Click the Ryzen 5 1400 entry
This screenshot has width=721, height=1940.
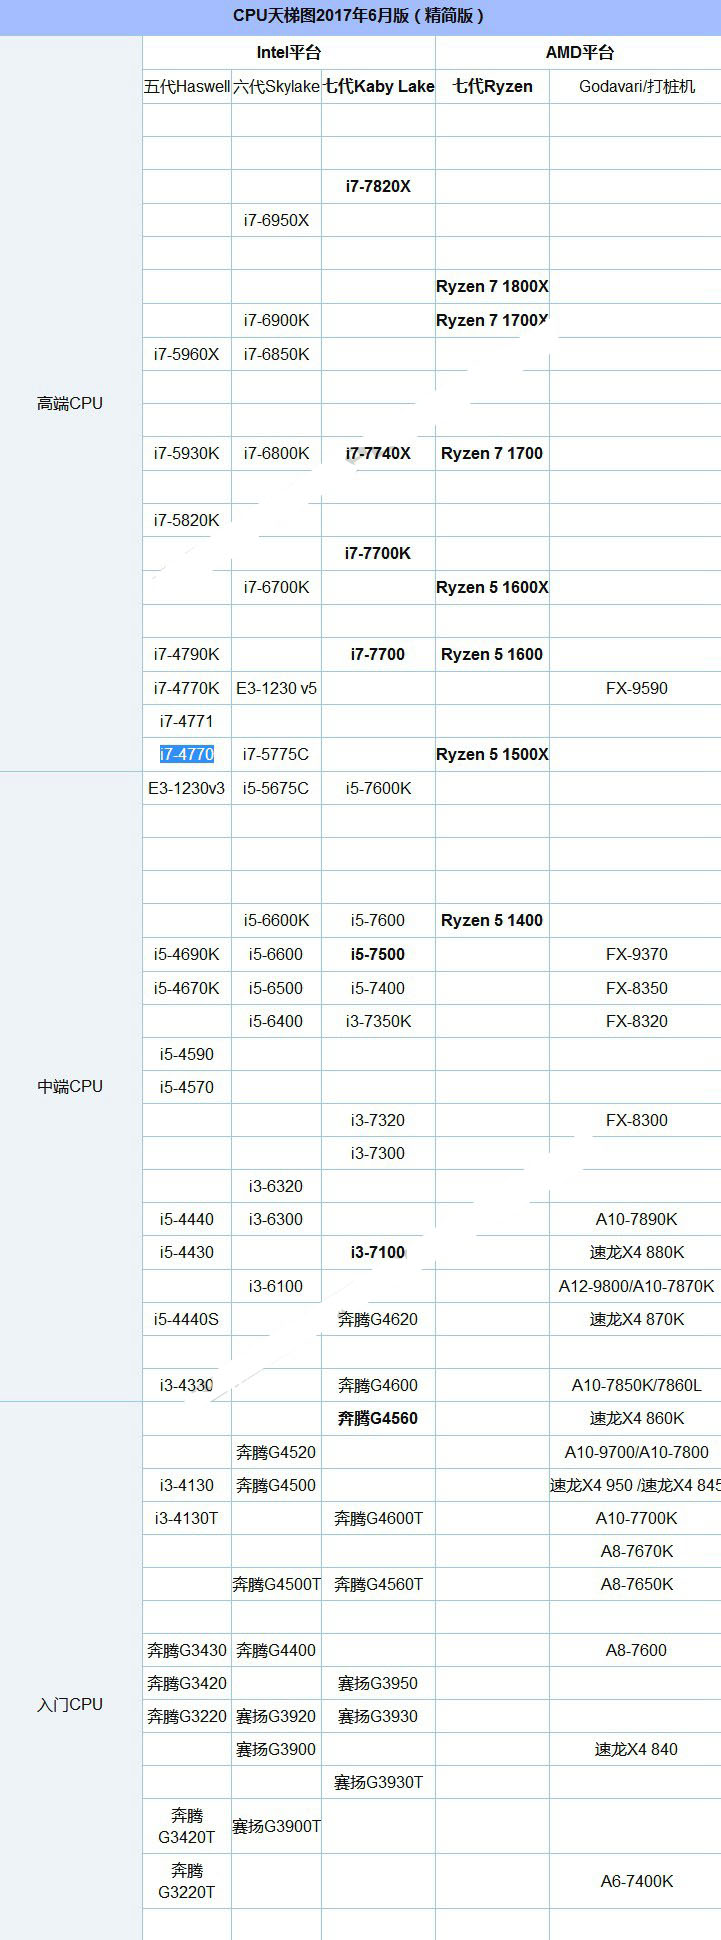[492, 920]
